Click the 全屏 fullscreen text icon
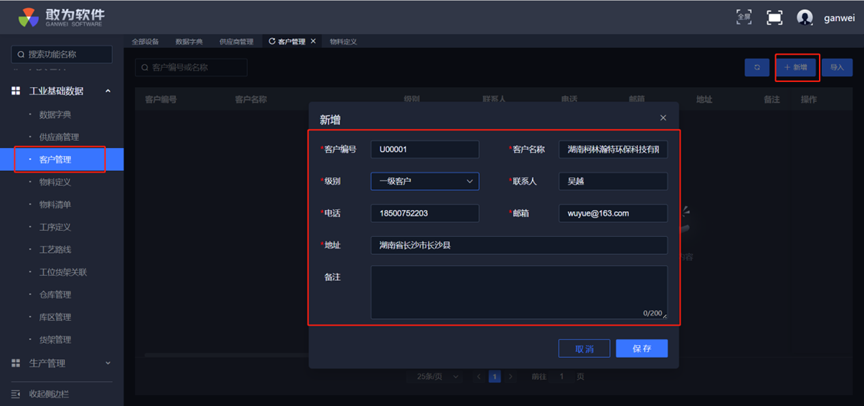 tap(744, 17)
